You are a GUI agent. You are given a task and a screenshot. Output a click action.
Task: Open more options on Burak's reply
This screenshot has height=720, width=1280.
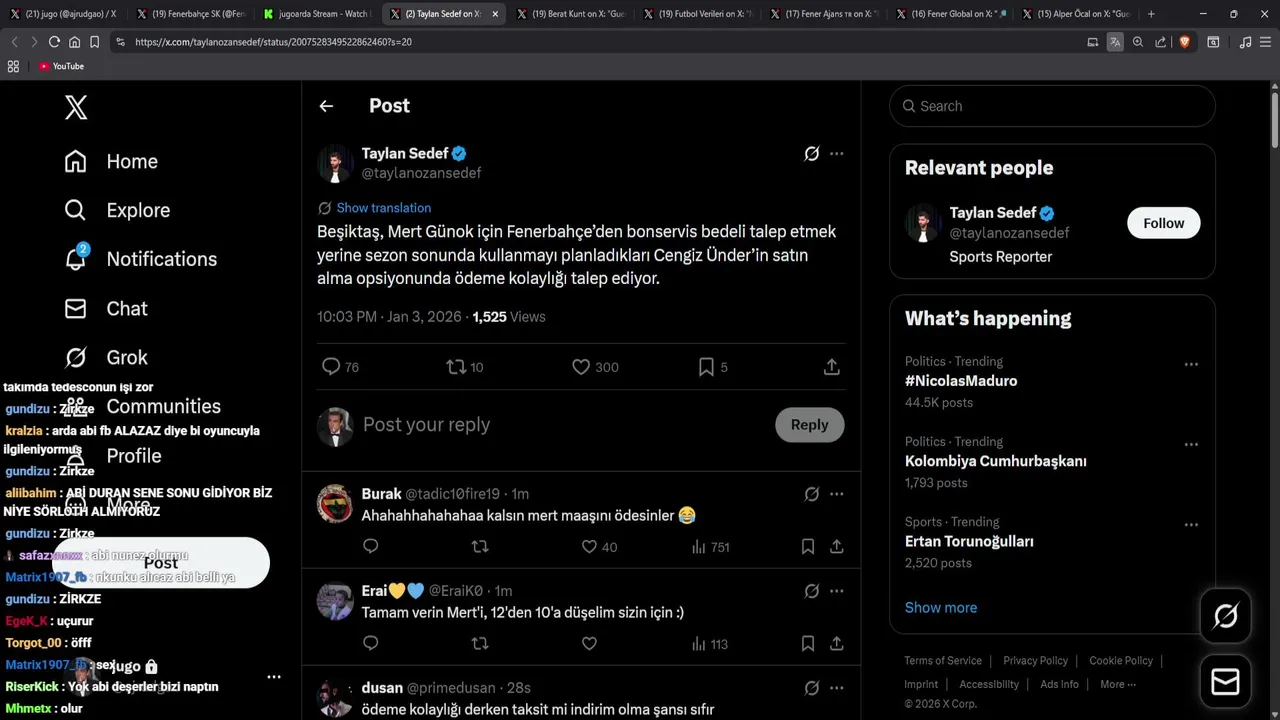pyautogui.click(x=837, y=494)
